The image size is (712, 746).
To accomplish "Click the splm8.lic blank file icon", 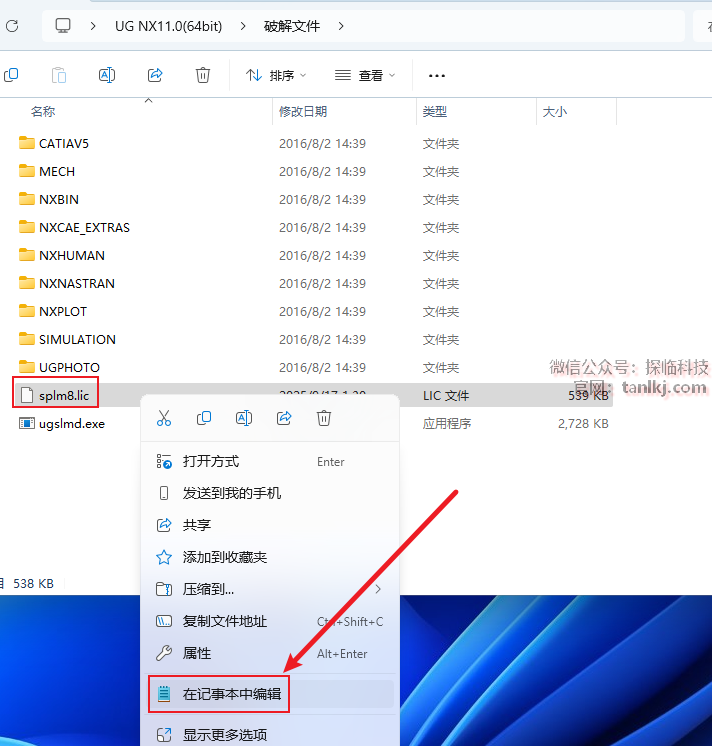I will [x=27, y=395].
